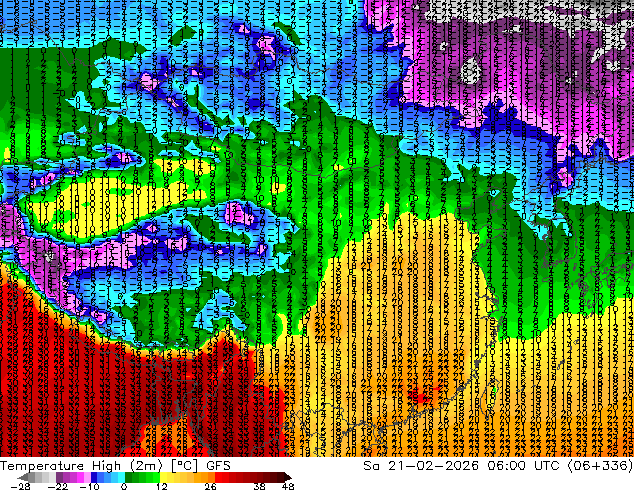Image resolution: width=634 pixels, height=490 pixels.
Task: Pick the bright red swatch at 26 on the legend
Action: (218, 477)
